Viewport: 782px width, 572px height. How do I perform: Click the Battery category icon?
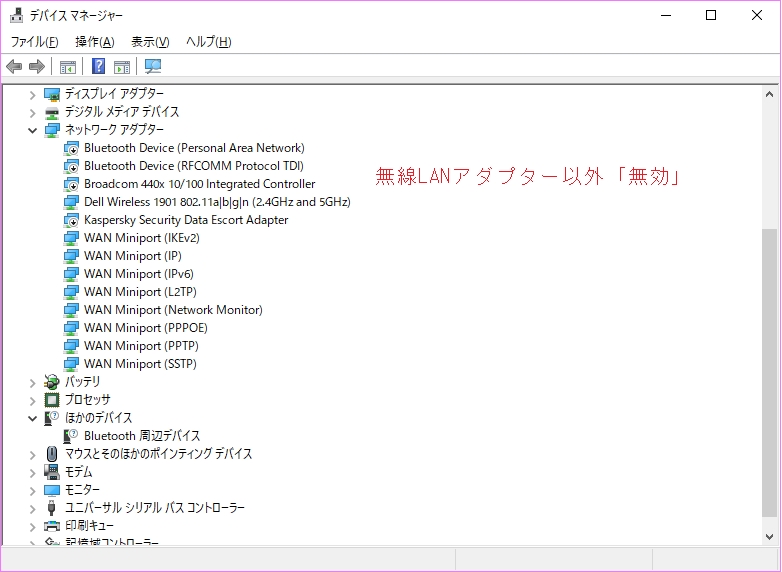52,382
